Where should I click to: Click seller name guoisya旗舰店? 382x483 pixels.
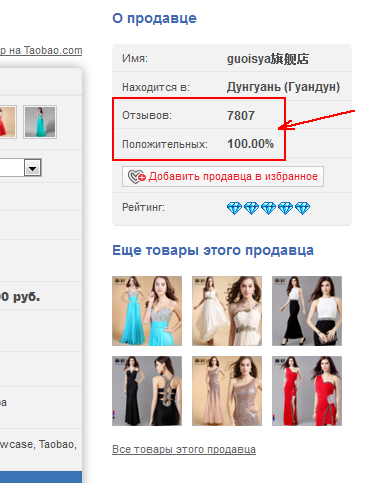[x=268, y=59]
